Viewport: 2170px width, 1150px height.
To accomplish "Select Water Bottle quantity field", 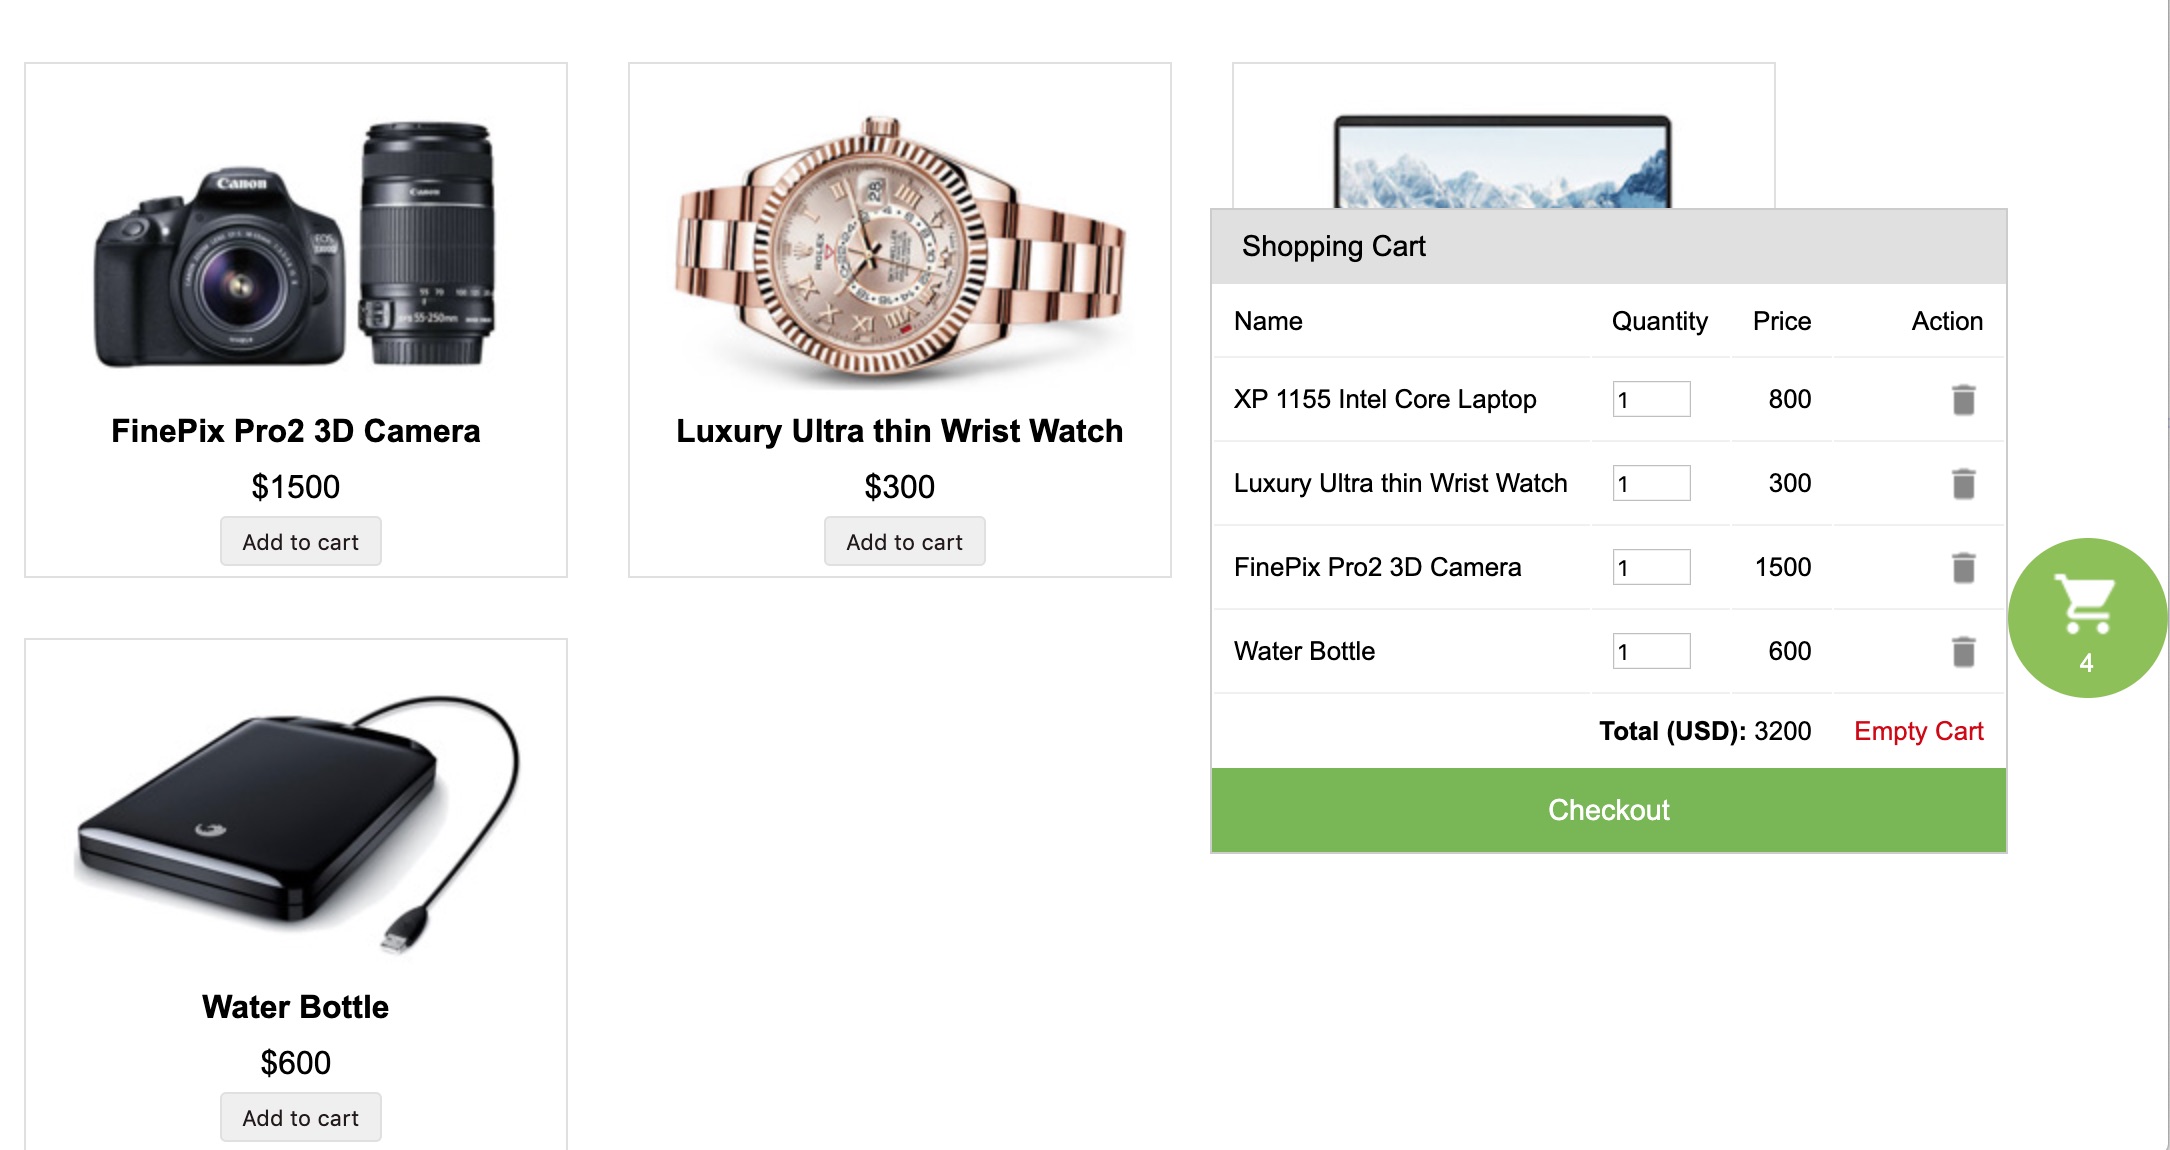I will (1651, 651).
